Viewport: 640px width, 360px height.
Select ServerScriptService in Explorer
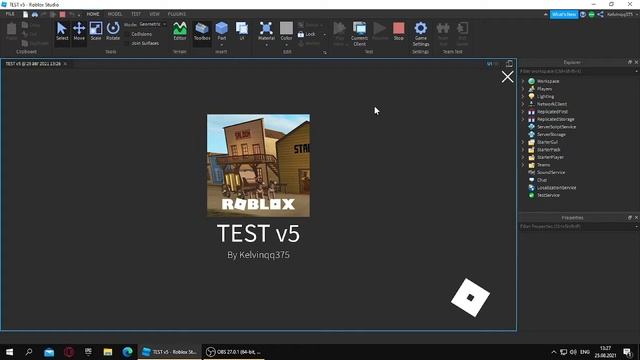556,127
